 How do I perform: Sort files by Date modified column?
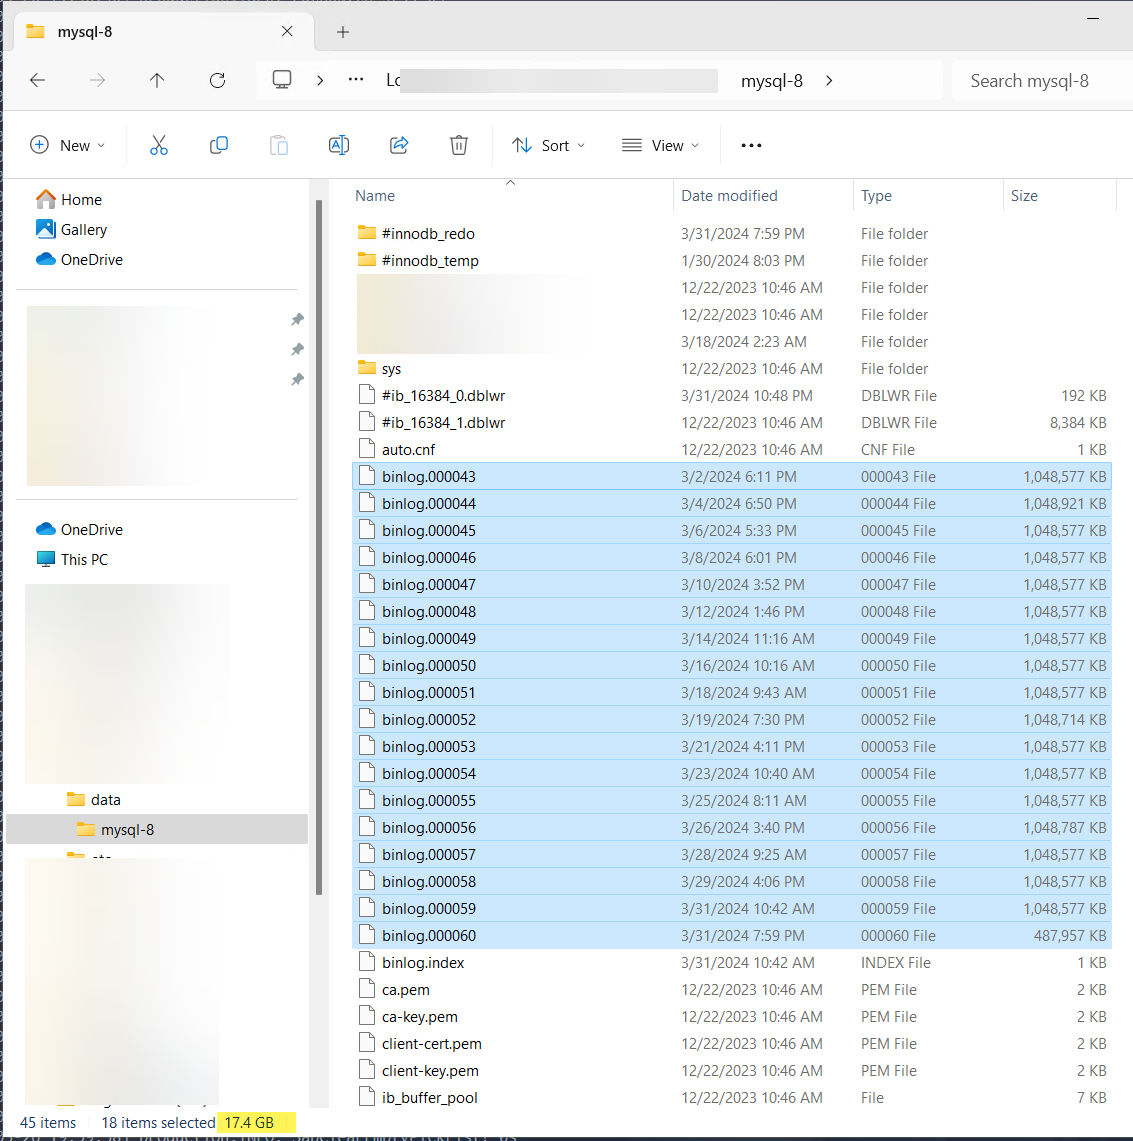(729, 196)
